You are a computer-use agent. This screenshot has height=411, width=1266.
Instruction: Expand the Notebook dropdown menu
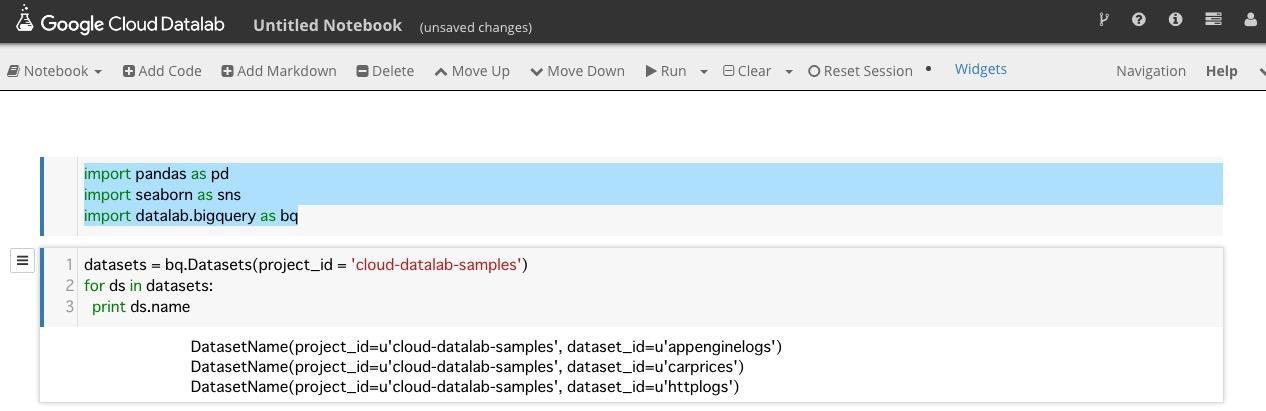point(55,71)
